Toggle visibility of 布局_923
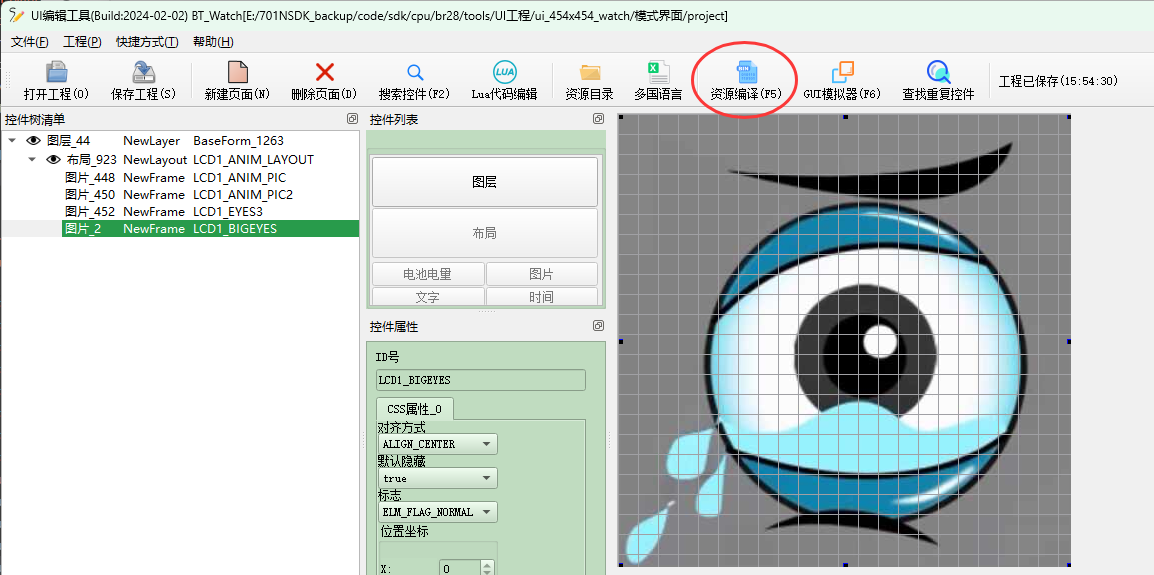Image resolution: width=1154 pixels, height=575 pixels. click(x=53, y=160)
